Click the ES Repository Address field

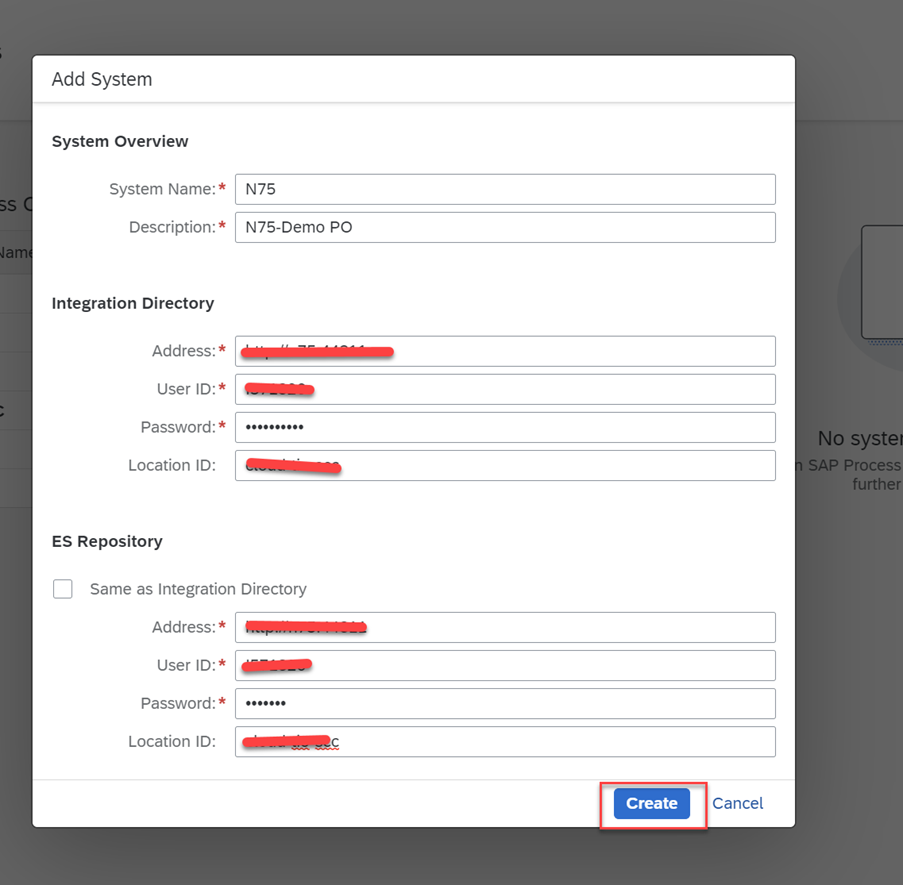505,627
